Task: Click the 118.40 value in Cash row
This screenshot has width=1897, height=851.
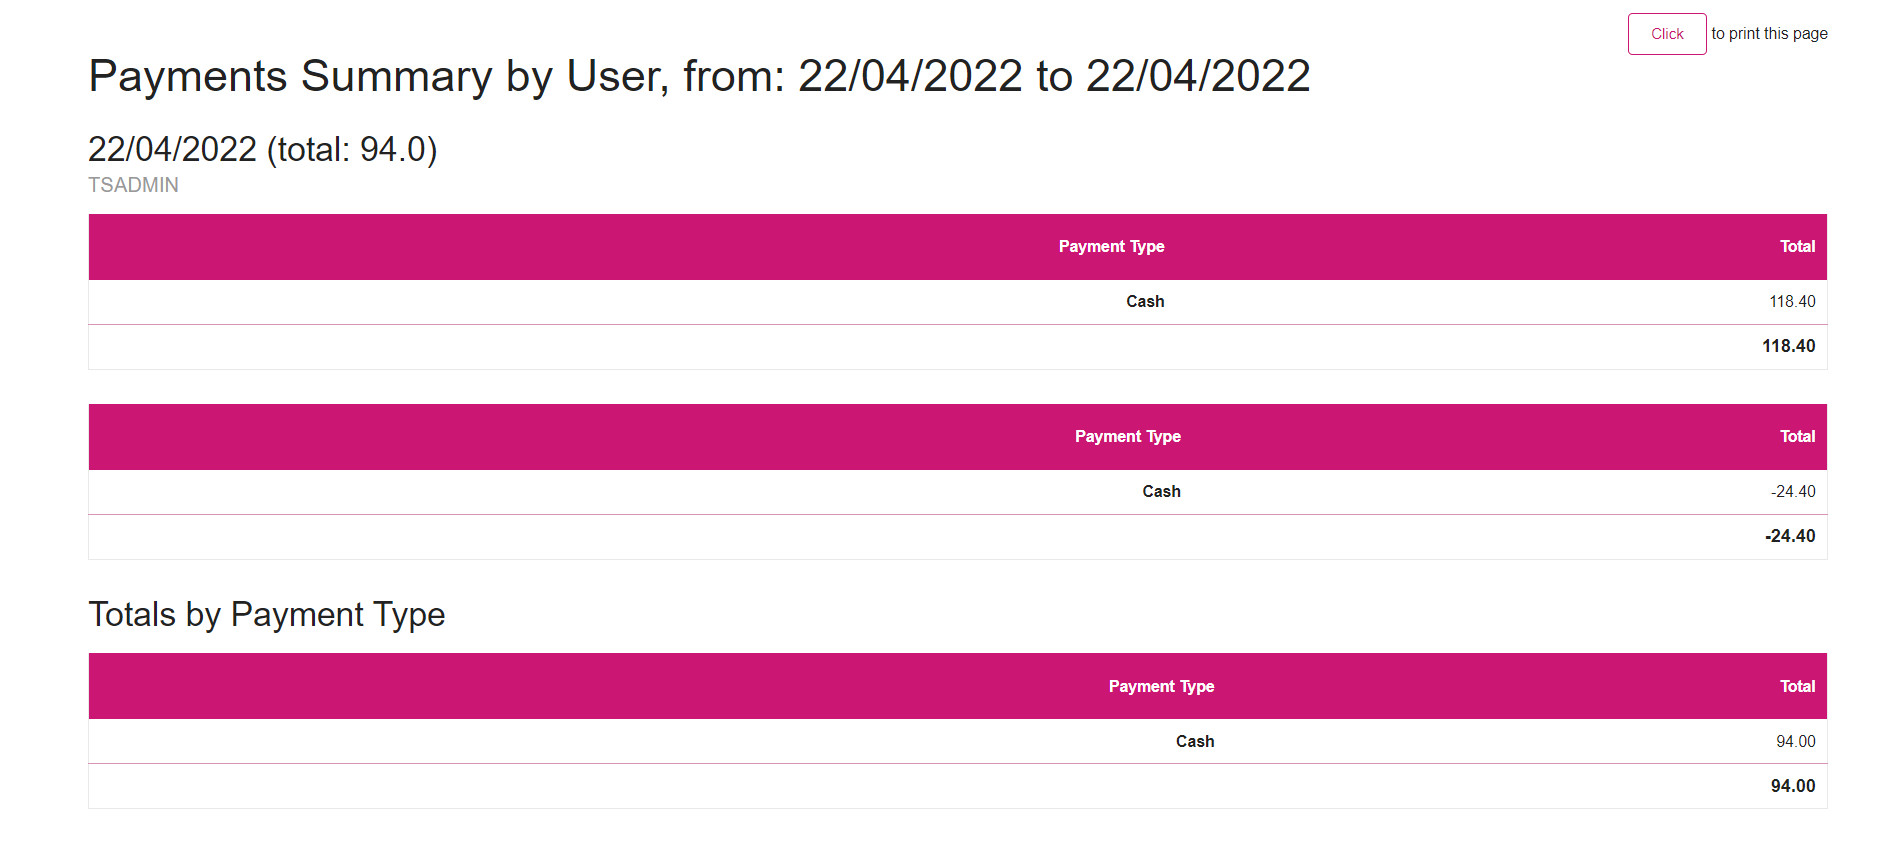Action: click(x=1792, y=301)
